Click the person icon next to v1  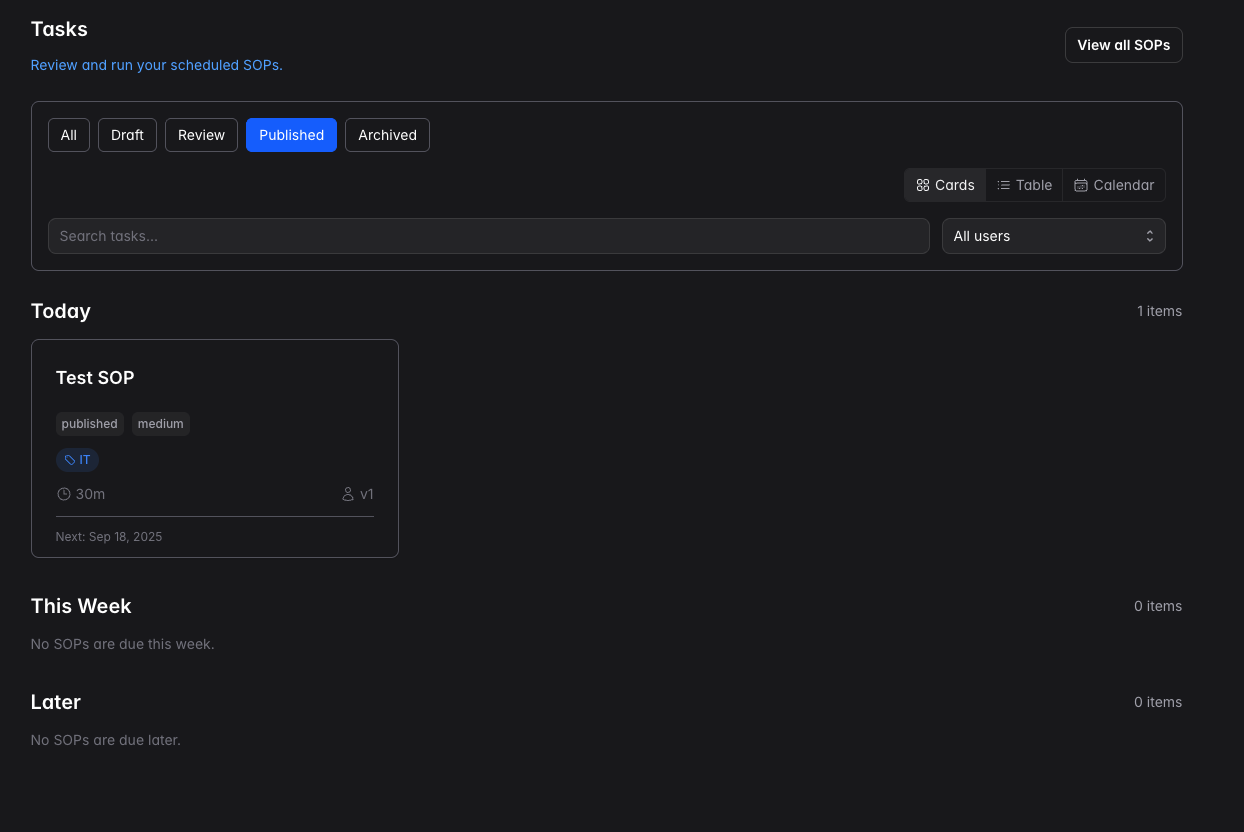pyautogui.click(x=348, y=494)
